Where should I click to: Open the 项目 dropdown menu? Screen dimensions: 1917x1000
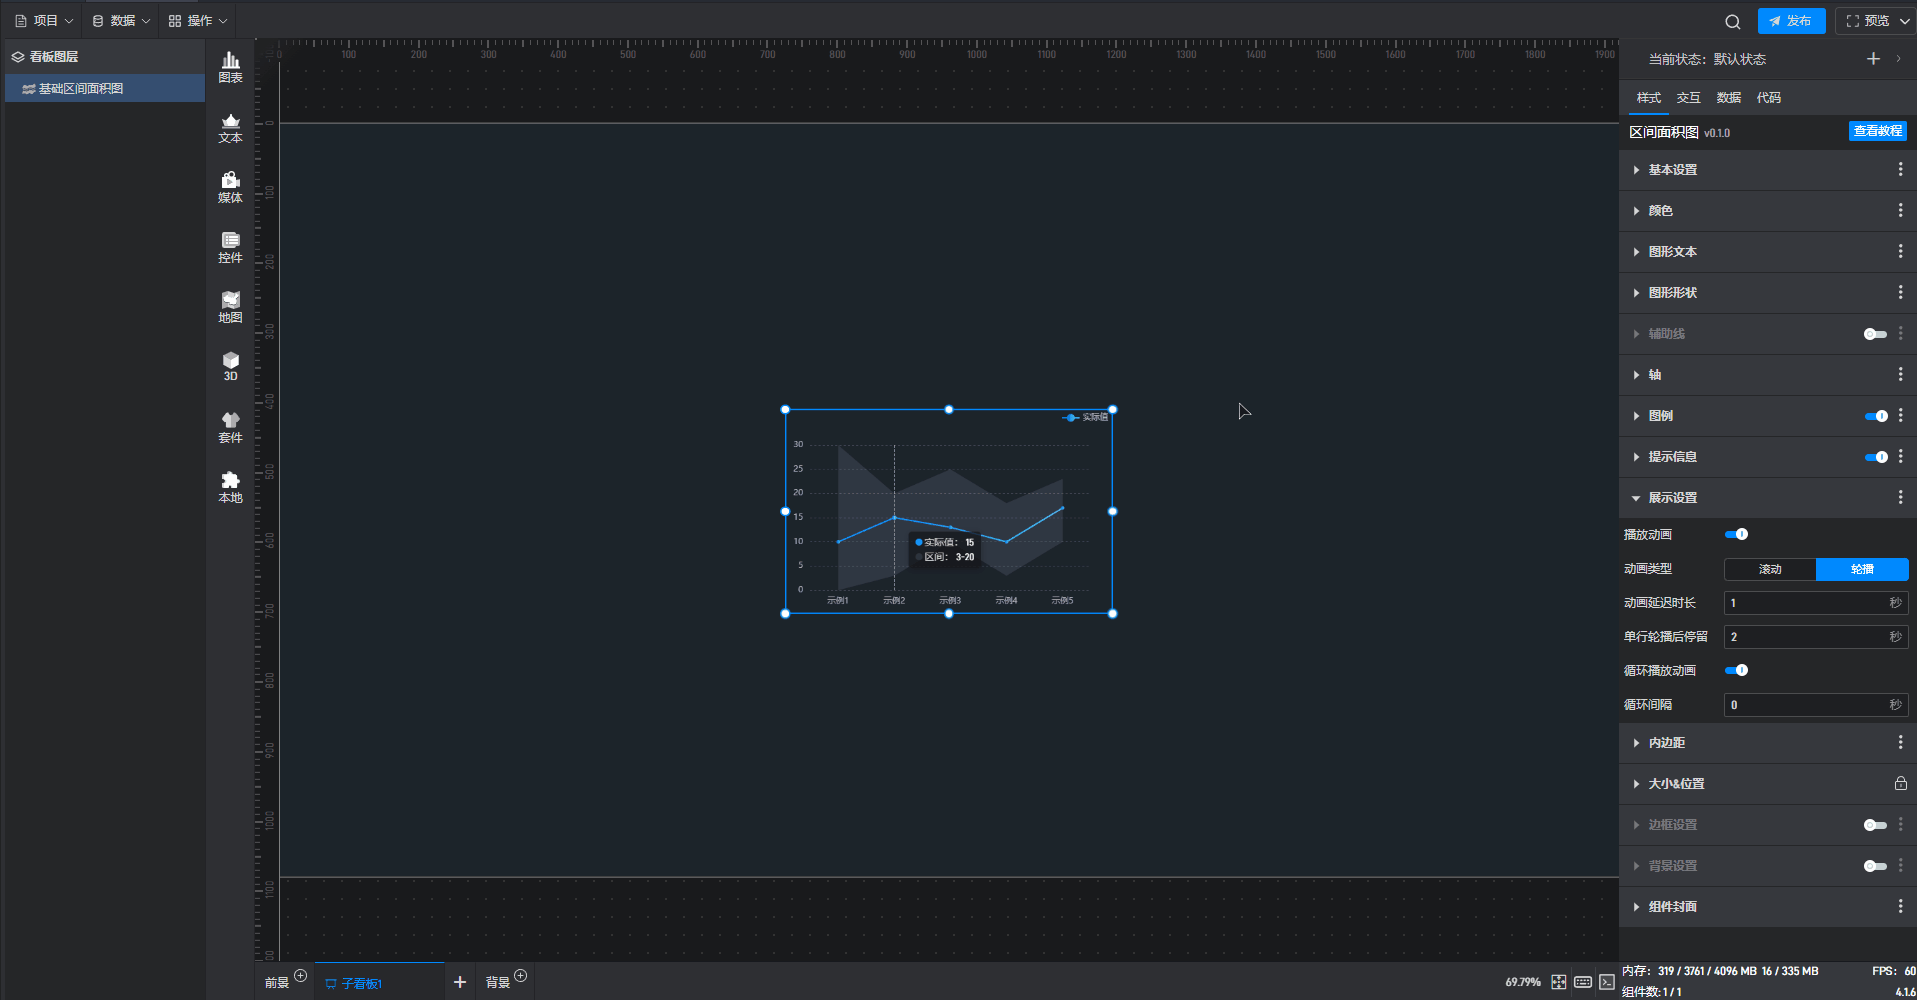45,21
